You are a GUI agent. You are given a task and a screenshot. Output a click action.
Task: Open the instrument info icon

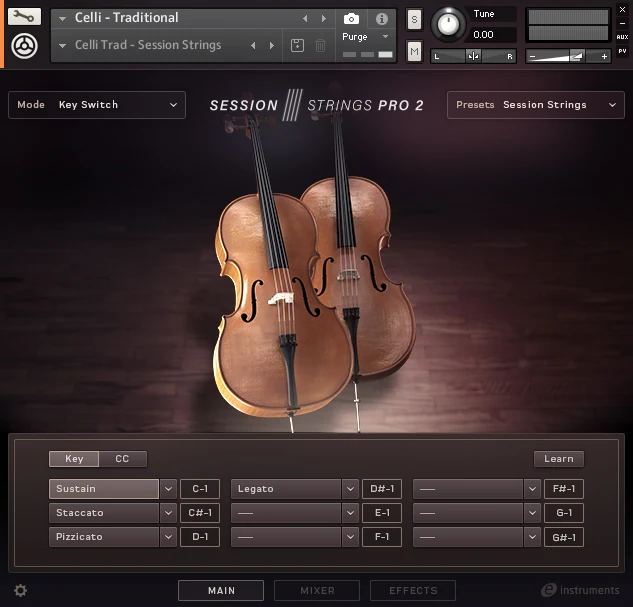pyautogui.click(x=381, y=19)
